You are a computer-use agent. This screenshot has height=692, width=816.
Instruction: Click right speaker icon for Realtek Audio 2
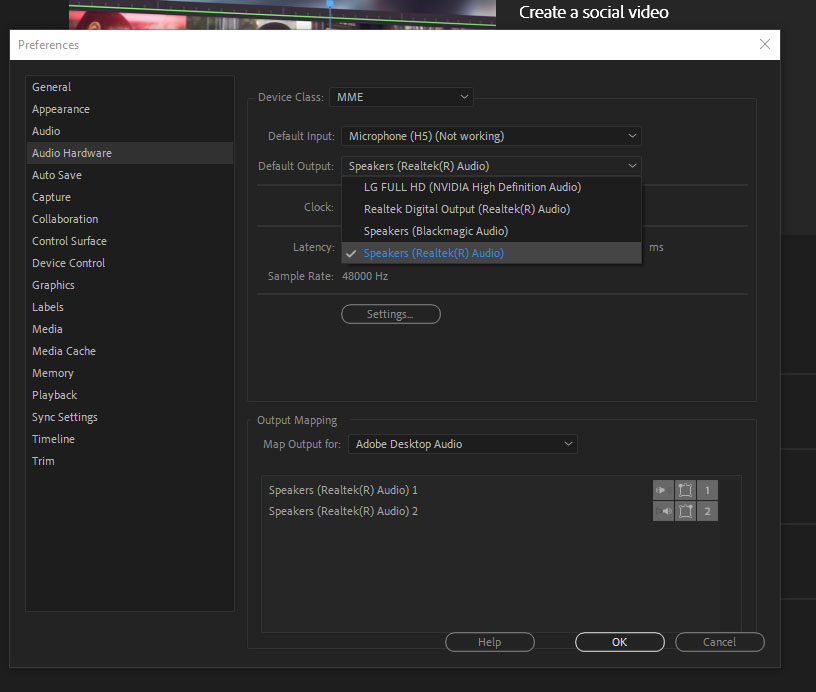663,511
